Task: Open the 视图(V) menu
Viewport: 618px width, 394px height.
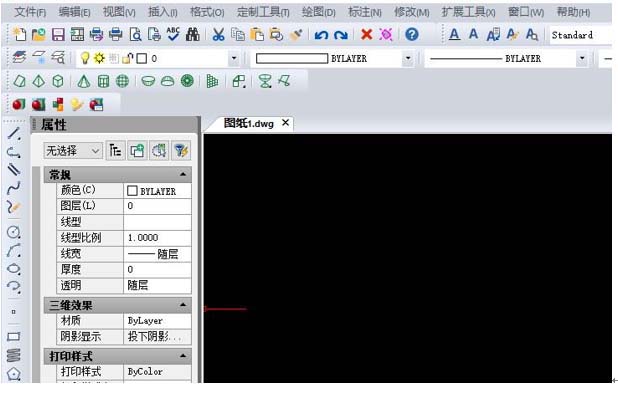Action: [x=119, y=12]
